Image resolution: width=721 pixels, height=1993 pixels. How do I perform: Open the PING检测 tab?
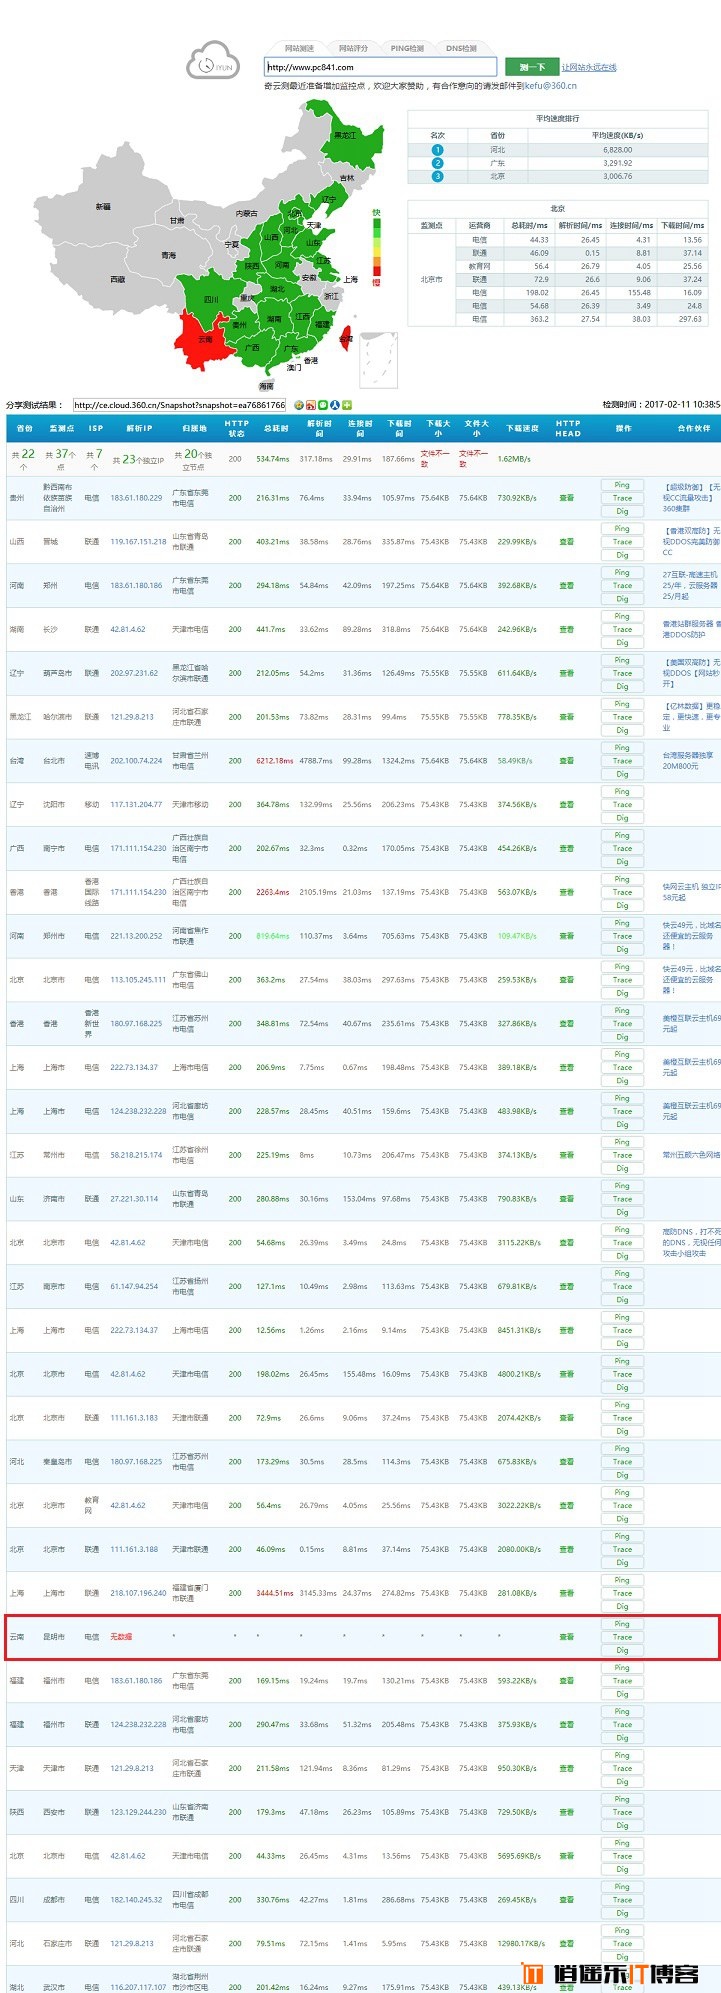(x=407, y=48)
